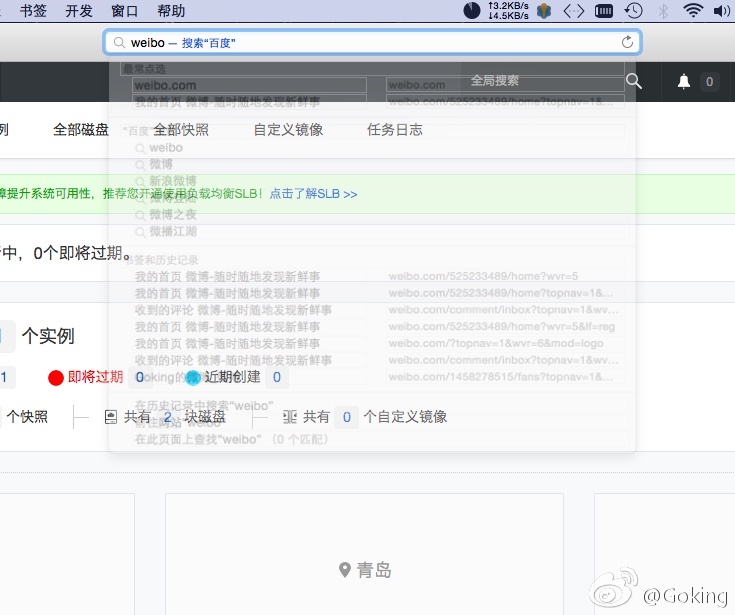Select the top suggestion weibo.com
This screenshot has height=615, width=735.
pyautogui.click(x=379, y=85)
